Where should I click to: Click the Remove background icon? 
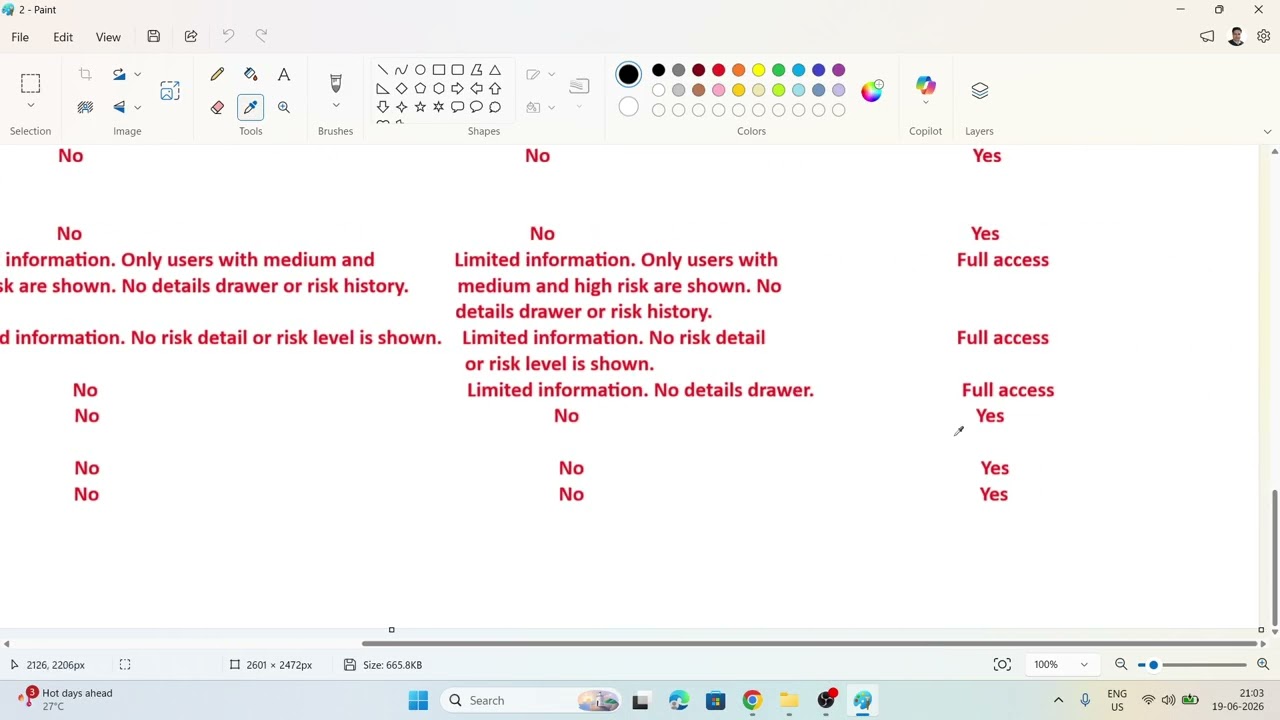point(85,107)
